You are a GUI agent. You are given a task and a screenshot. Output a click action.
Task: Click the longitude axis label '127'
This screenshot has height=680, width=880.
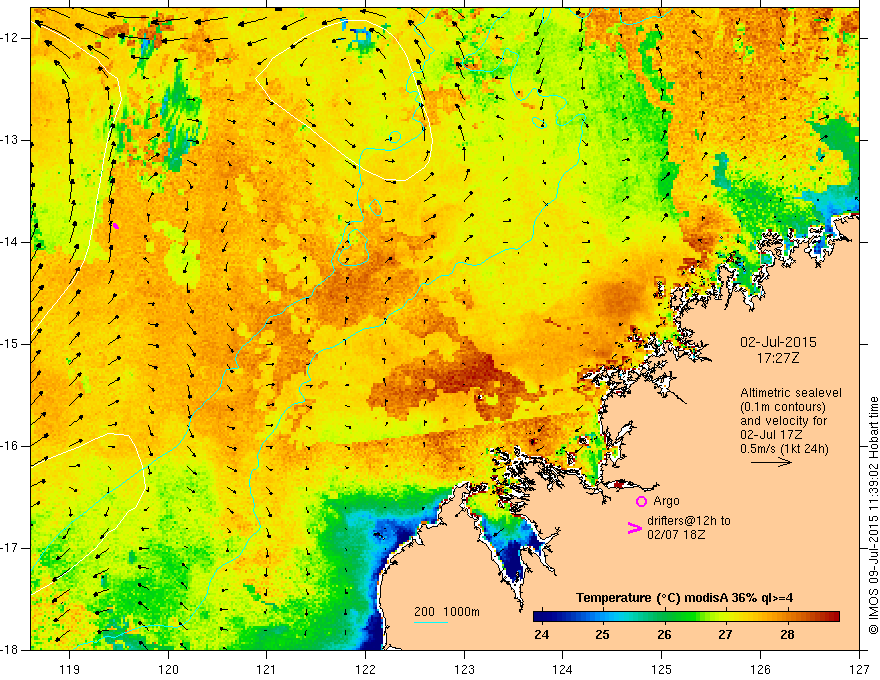(x=859, y=669)
